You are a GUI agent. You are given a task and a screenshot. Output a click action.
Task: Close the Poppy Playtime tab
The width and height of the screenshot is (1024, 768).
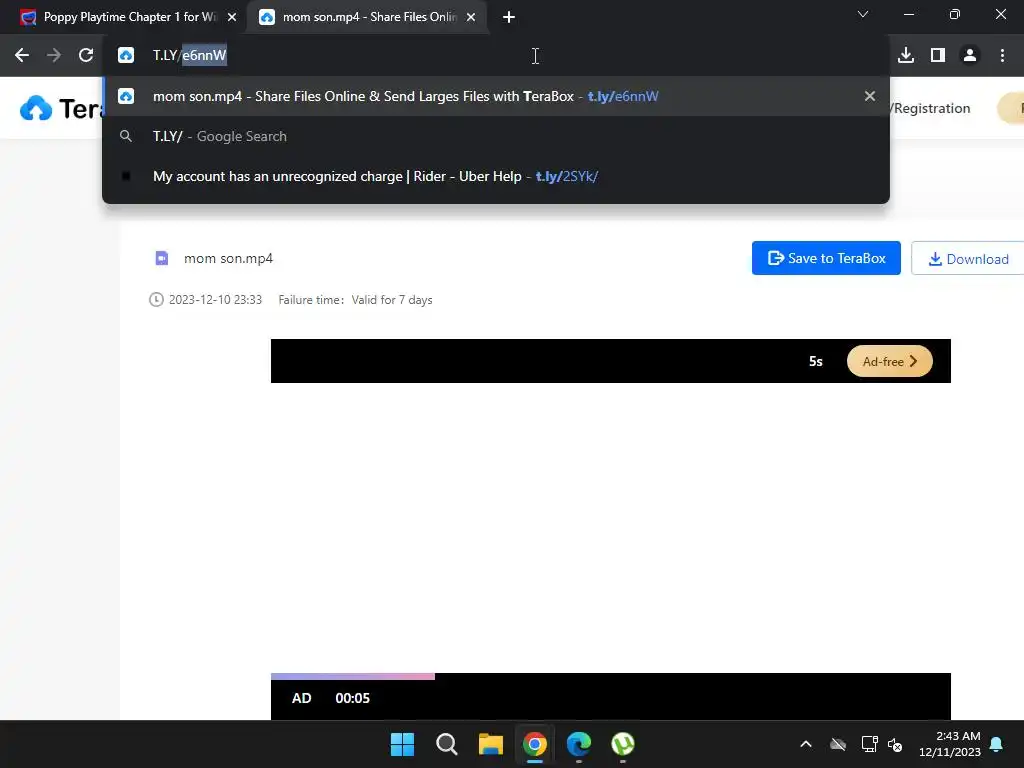point(232,18)
